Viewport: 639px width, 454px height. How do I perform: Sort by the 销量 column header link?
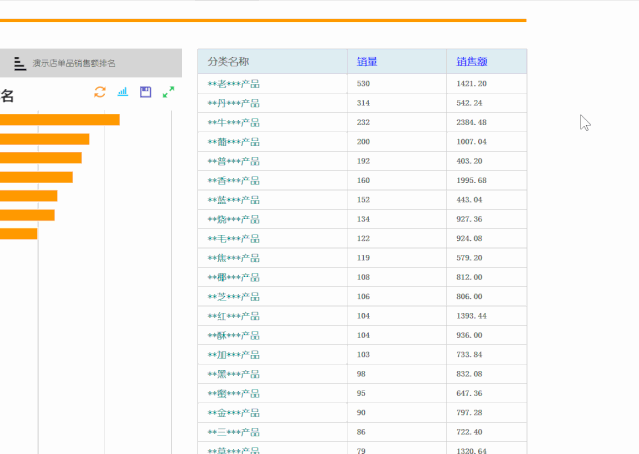coord(367,62)
